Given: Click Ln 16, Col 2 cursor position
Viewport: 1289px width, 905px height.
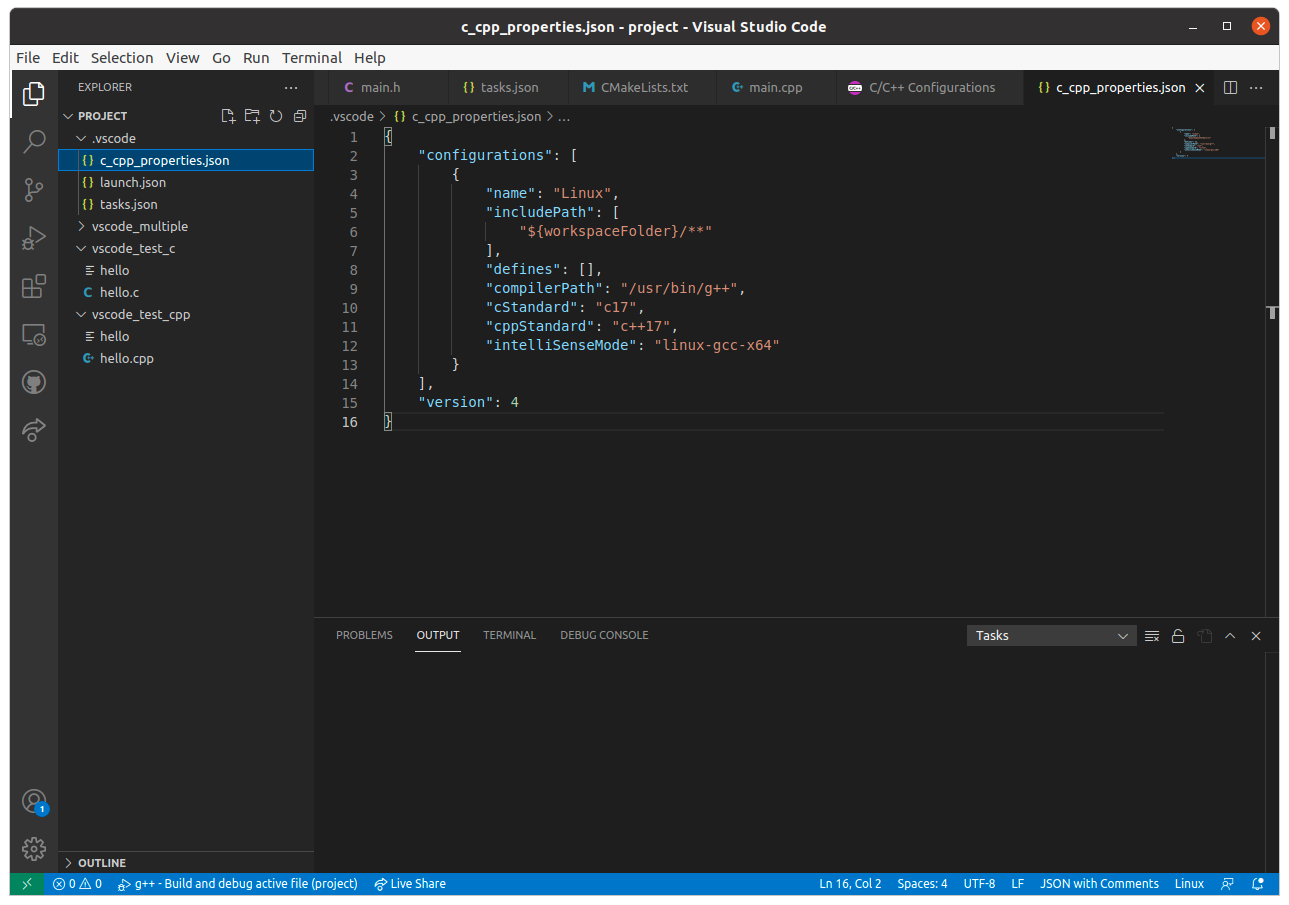Looking at the screenshot, I should [x=850, y=884].
